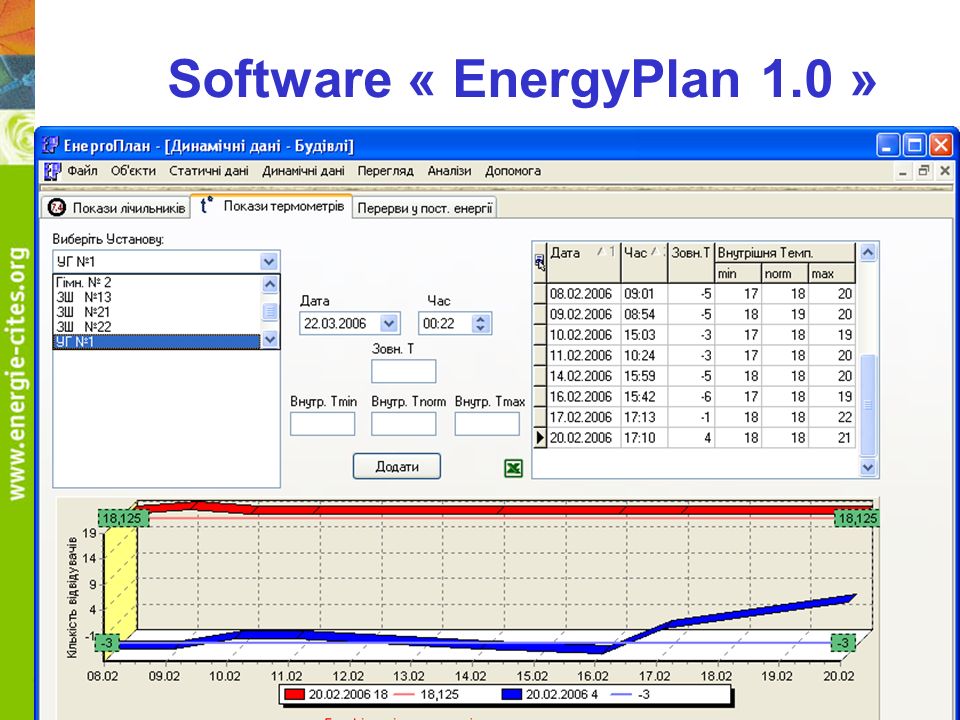
Task: Click the Час down spinner arrow
Action: (481, 328)
